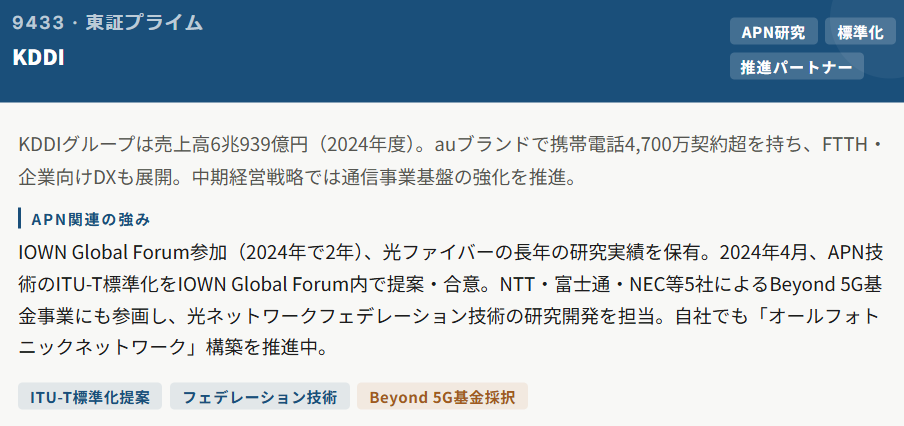Click the 推進パートナー badge
This screenshot has width=904, height=426.
coord(796,67)
